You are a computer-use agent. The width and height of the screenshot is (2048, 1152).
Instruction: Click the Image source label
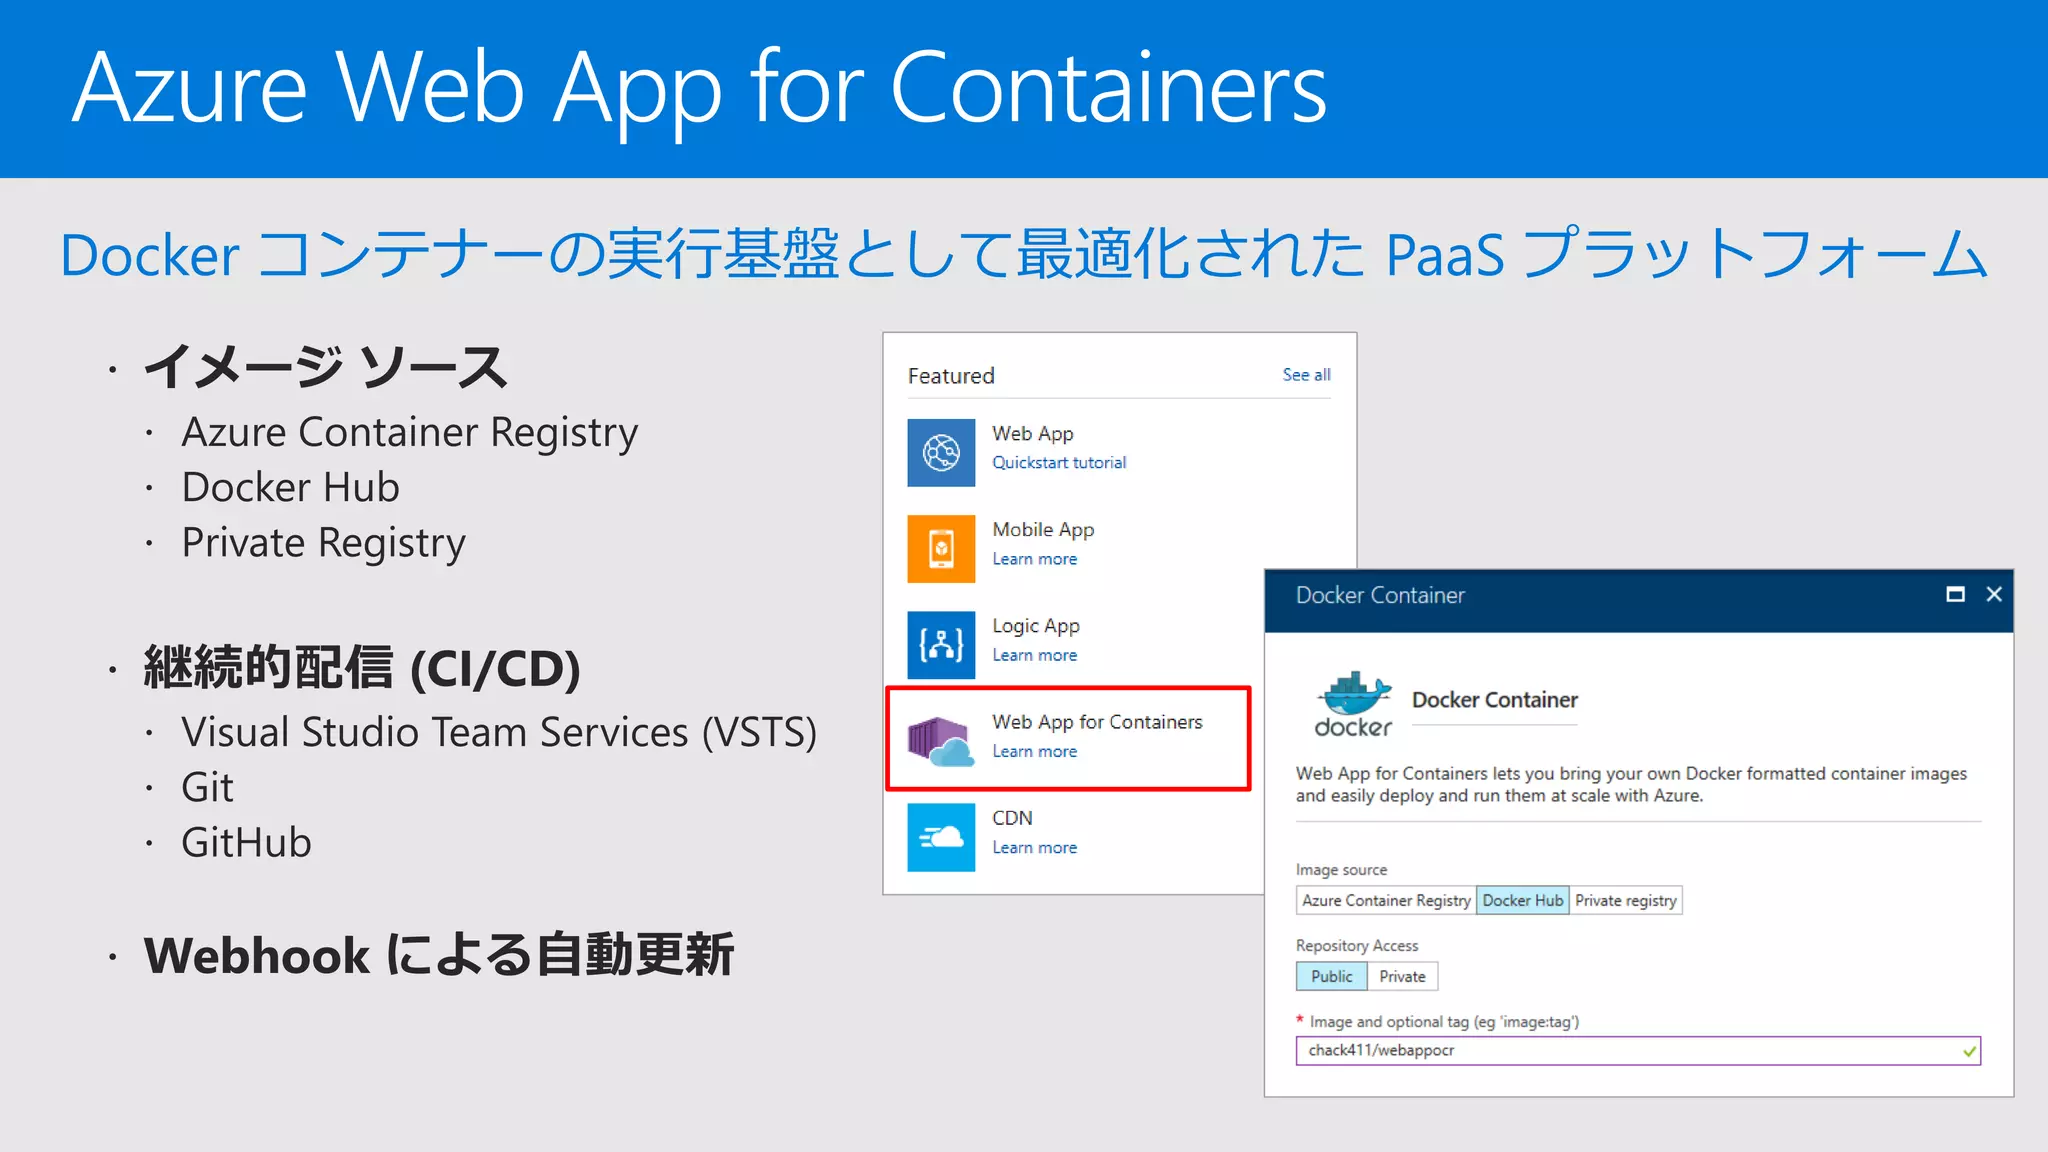(x=1341, y=870)
